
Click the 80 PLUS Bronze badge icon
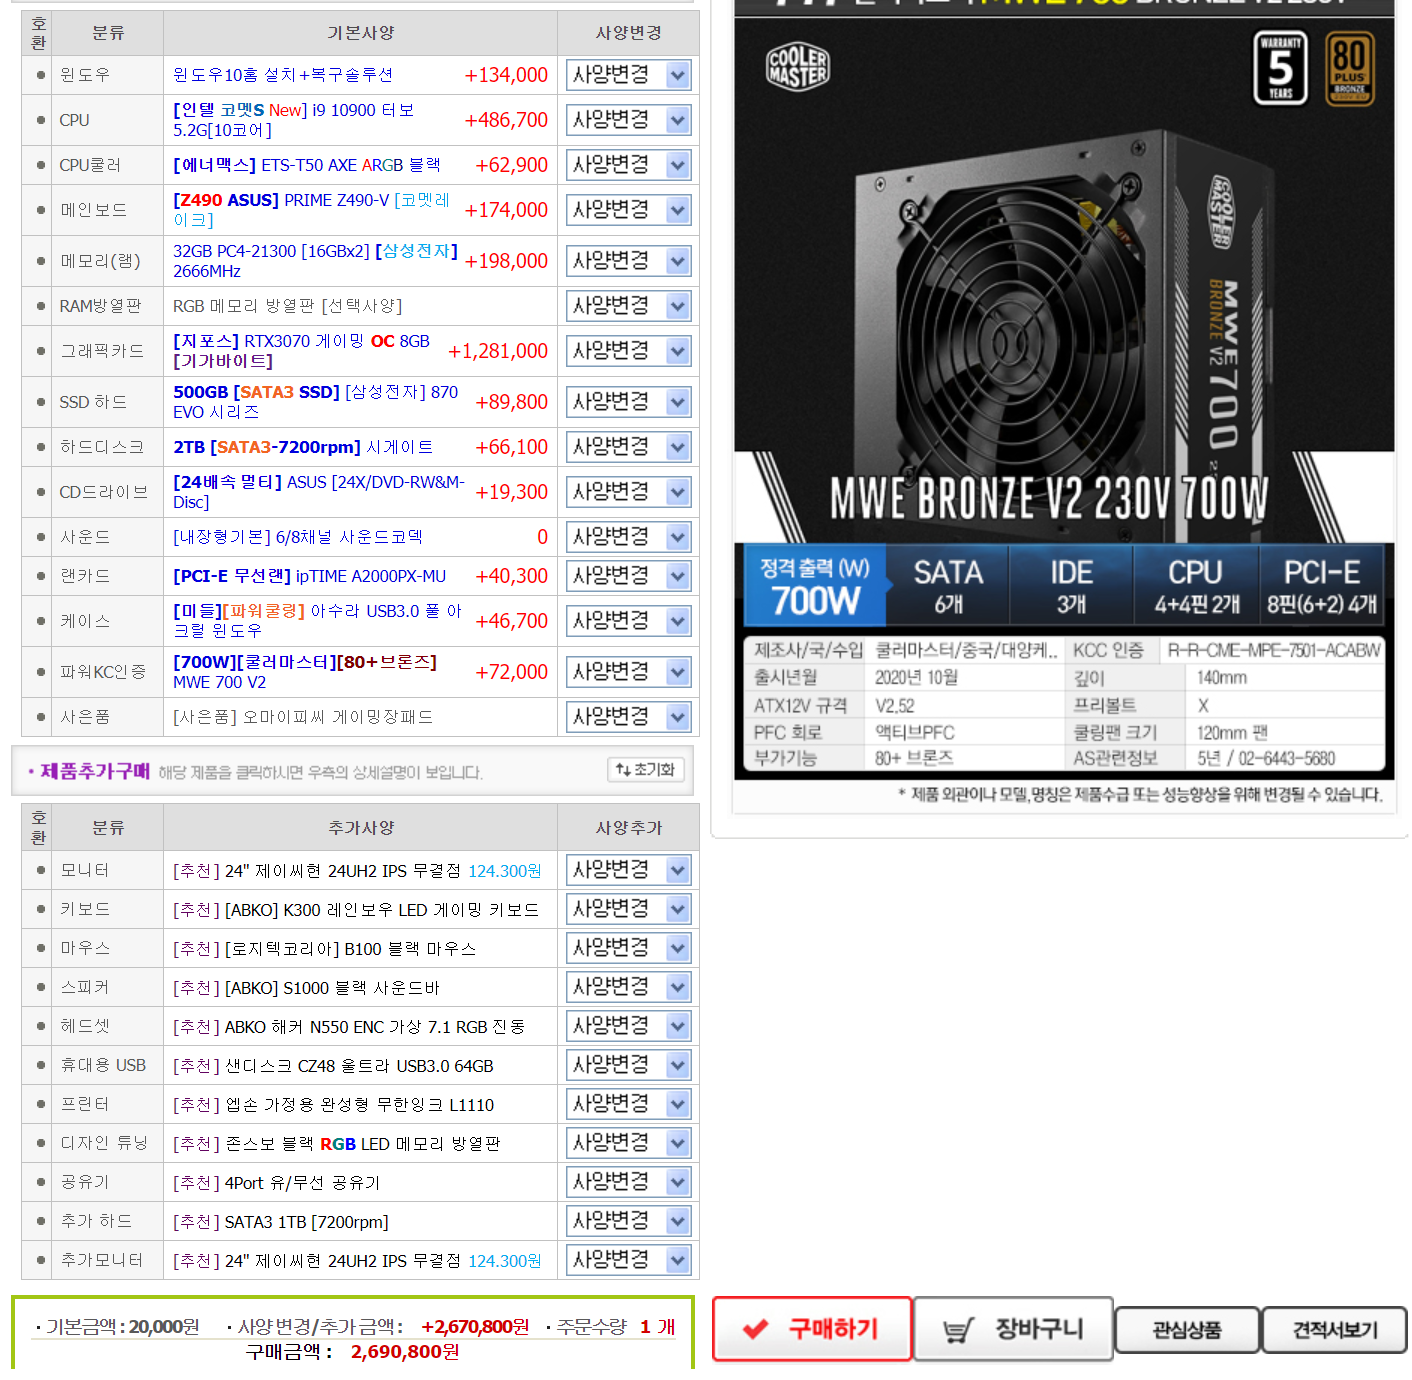tap(1349, 69)
